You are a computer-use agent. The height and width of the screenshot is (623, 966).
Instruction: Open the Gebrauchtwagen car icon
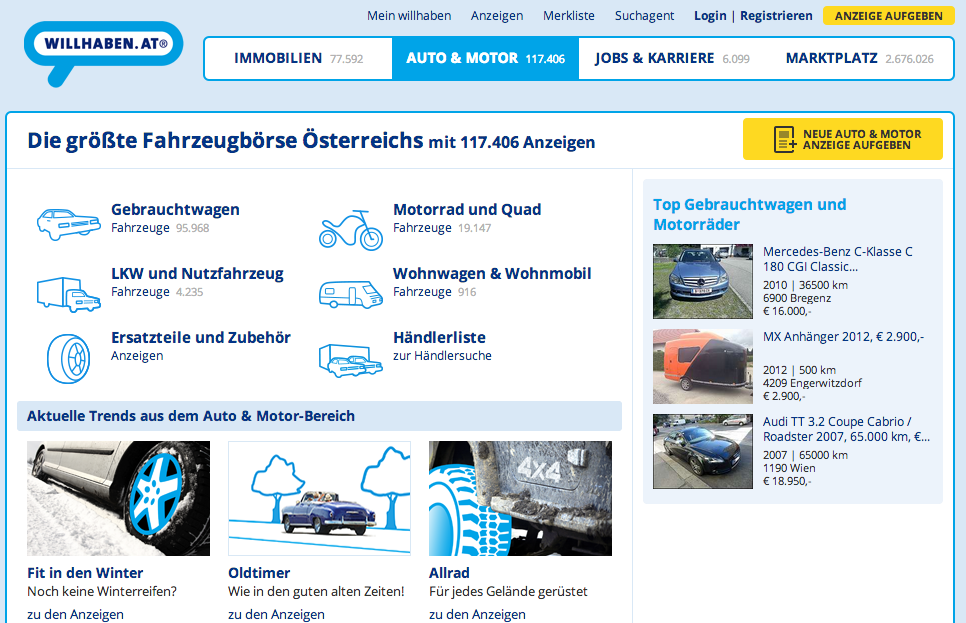coord(68,223)
